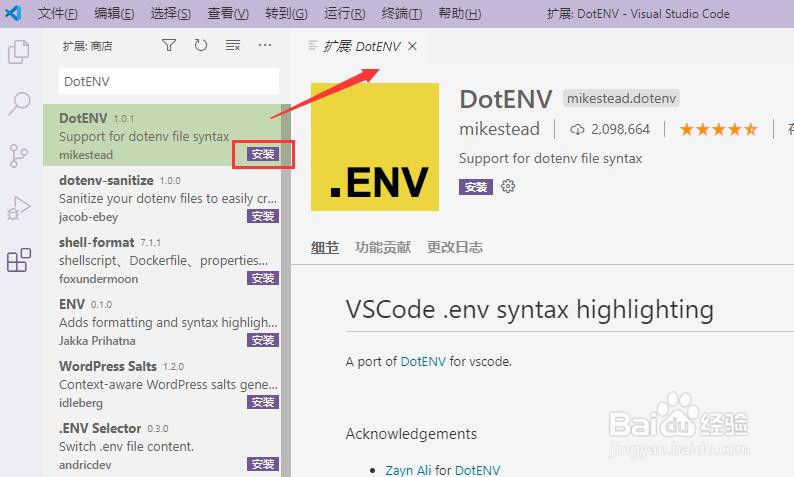Image resolution: width=794 pixels, height=477 pixels.
Task: Open the DotENV link in Acknowledgements
Action: tap(478, 470)
